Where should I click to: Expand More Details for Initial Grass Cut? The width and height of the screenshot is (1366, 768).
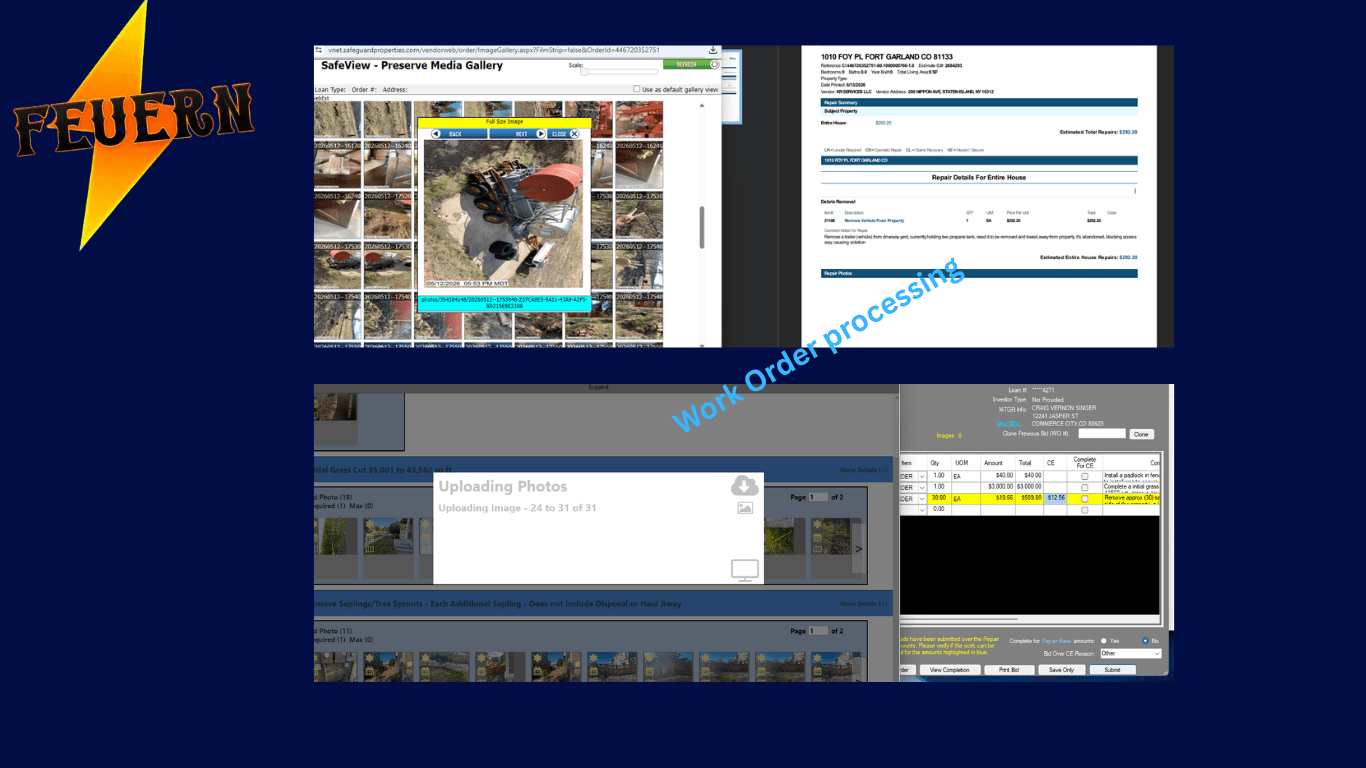[x=864, y=470]
